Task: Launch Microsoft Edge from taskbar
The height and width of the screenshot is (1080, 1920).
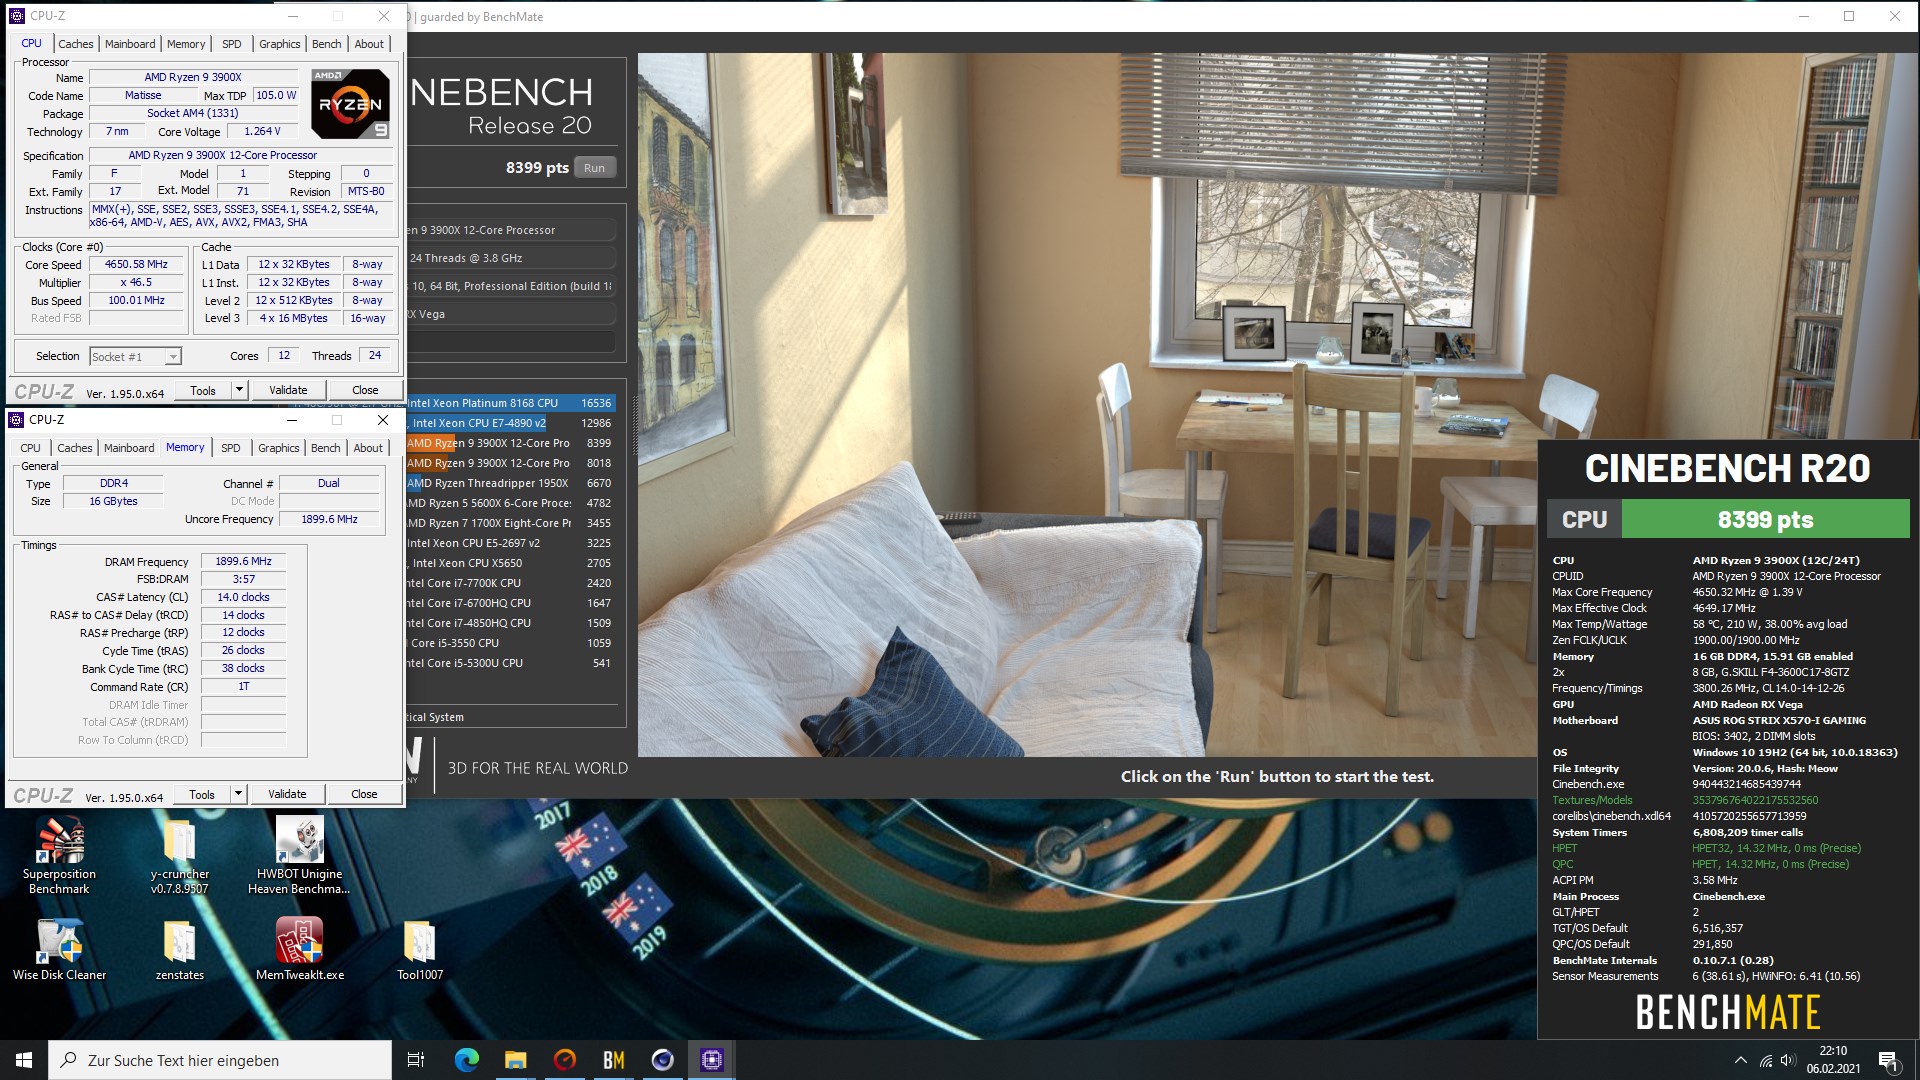Action: (467, 1060)
